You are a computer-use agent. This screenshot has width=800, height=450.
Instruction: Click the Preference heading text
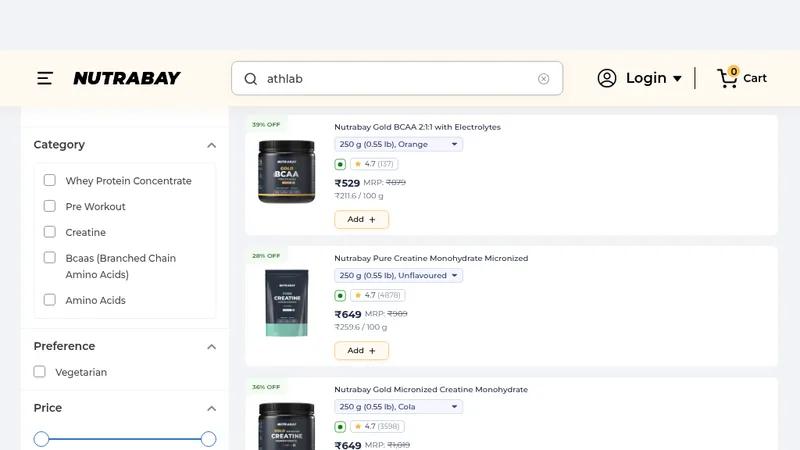click(x=64, y=346)
